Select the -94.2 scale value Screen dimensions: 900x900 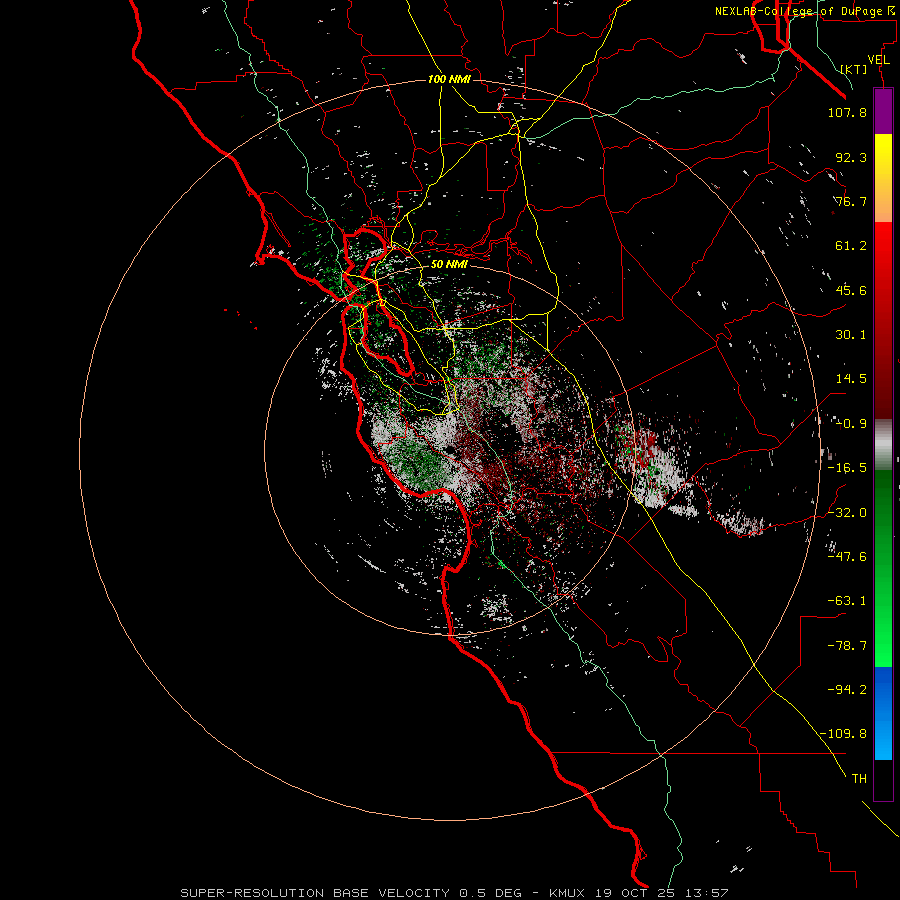847,690
